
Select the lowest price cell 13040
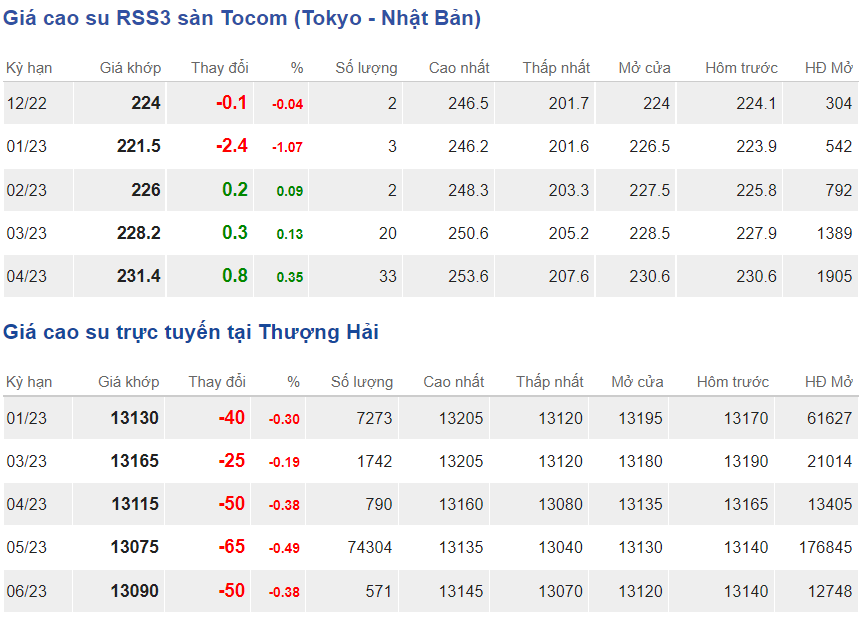pos(561,548)
